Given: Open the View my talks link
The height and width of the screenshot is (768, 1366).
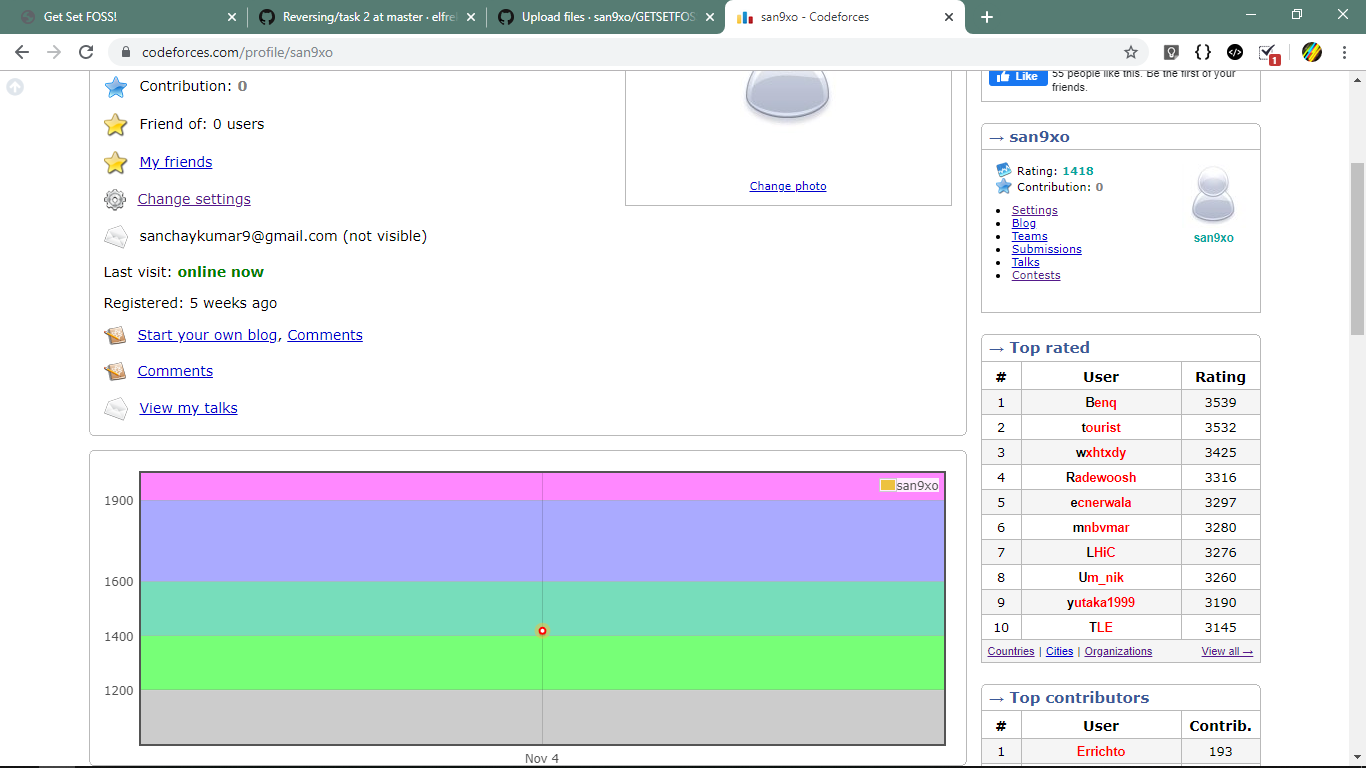Looking at the screenshot, I should [x=188, y=408].
